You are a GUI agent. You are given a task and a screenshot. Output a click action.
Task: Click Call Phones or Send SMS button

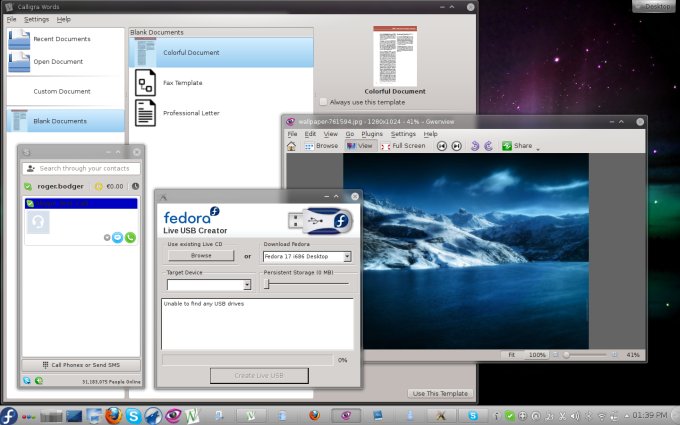pyautogui.click(x=82, y=365)
